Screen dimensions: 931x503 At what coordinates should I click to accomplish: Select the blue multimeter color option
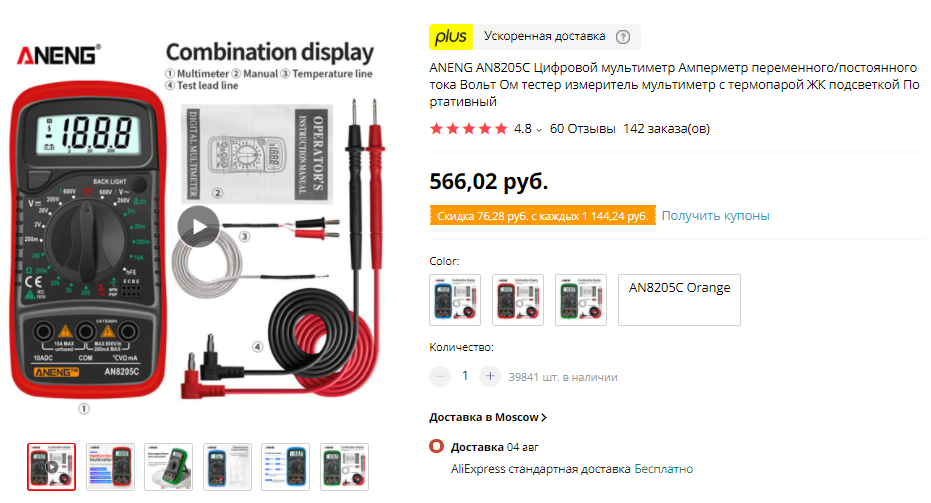tap(455, 299)
